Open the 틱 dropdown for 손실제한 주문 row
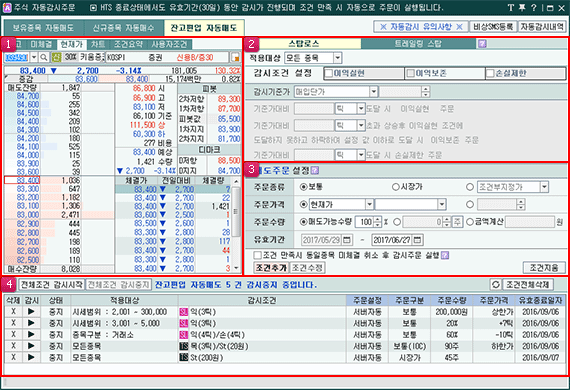This screenshot has height=390, width=570. (361, 155)
